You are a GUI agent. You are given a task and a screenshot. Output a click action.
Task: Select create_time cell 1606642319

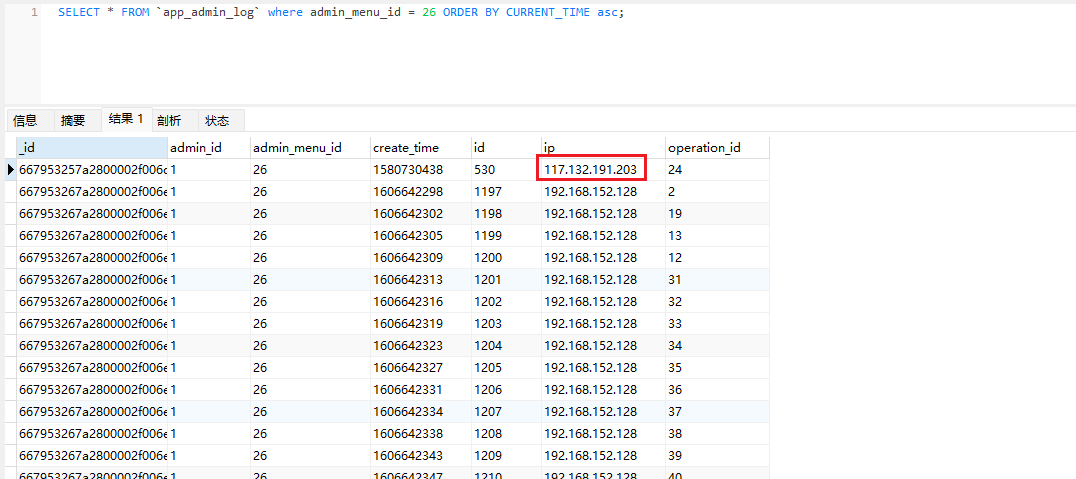(420, 323)
